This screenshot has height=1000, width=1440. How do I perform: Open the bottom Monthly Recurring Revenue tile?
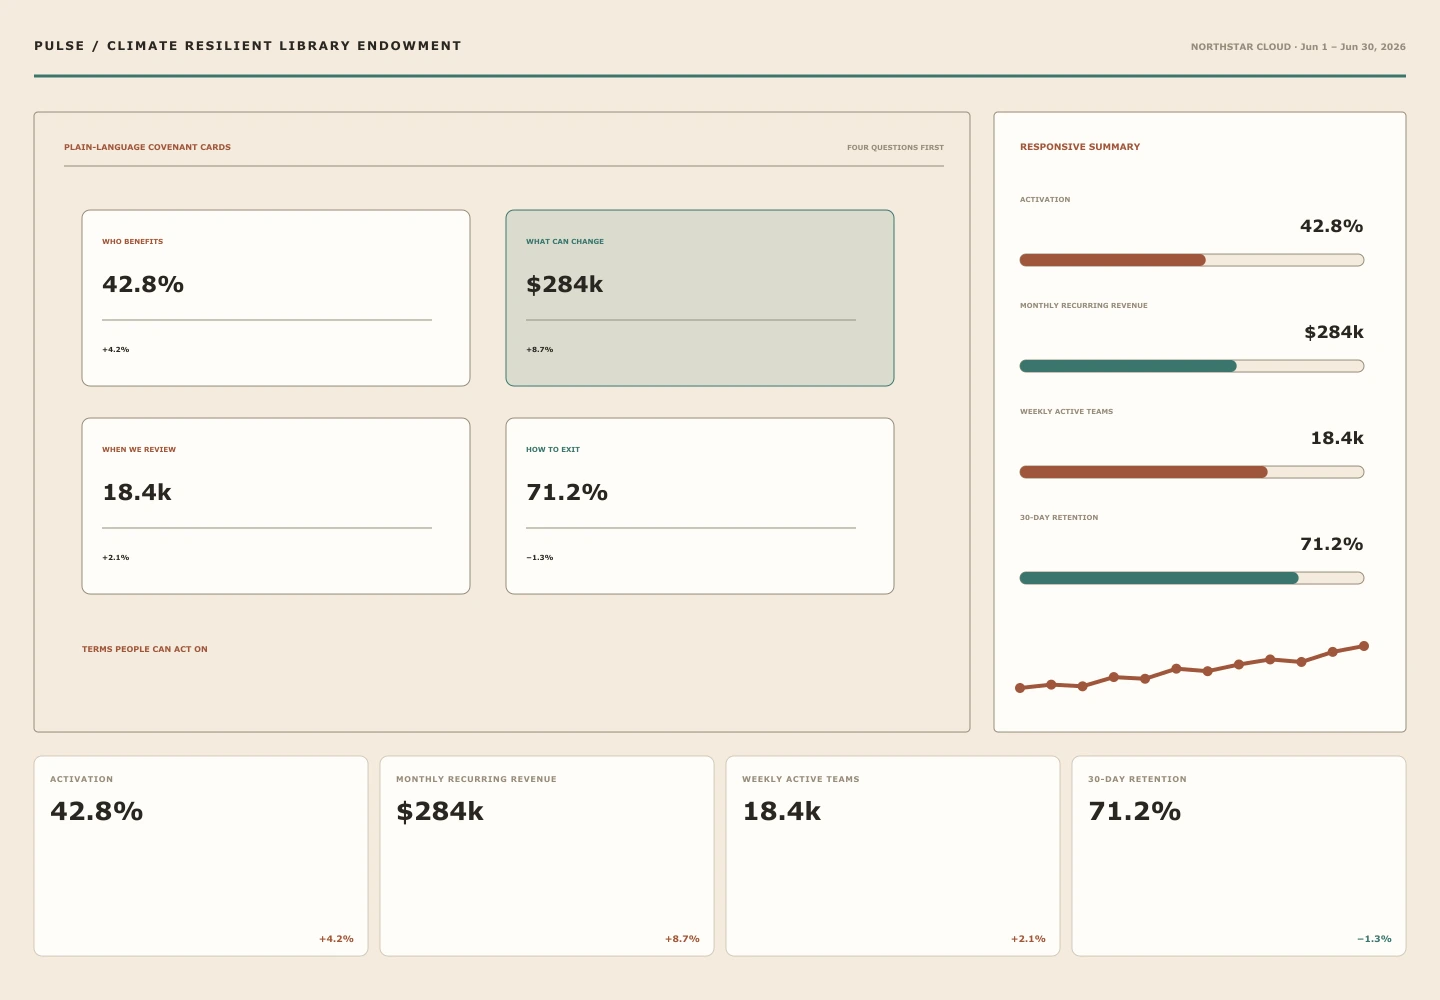click(x=547, y=856)
